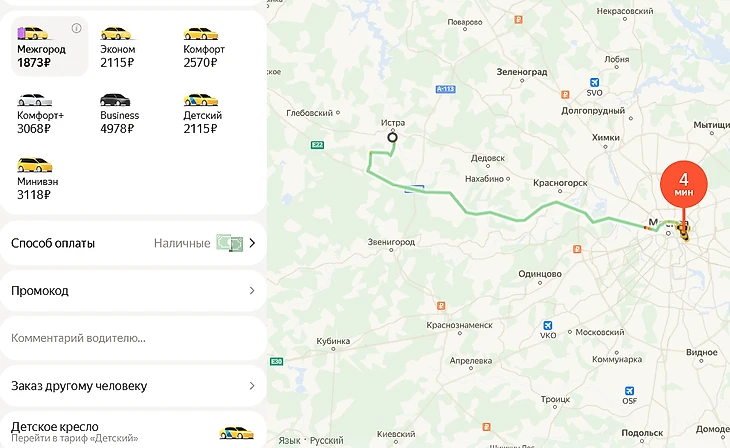
Task: Click the cash money icon in payment row
Action: 230,243
